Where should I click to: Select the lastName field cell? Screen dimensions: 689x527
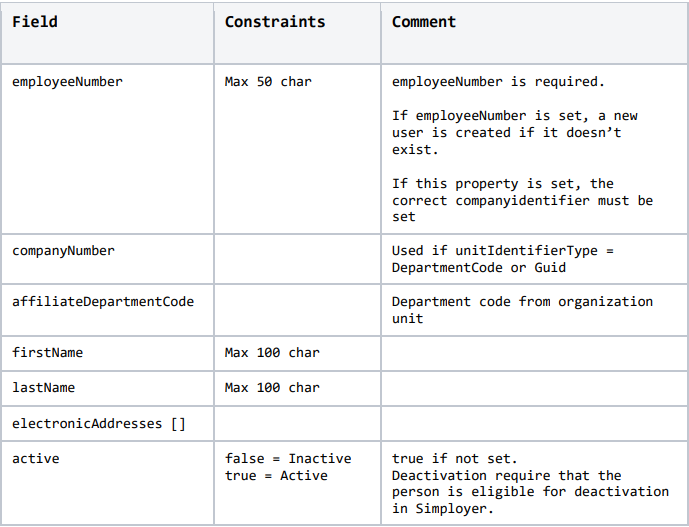pyautogui.click(x=43, y=388)
